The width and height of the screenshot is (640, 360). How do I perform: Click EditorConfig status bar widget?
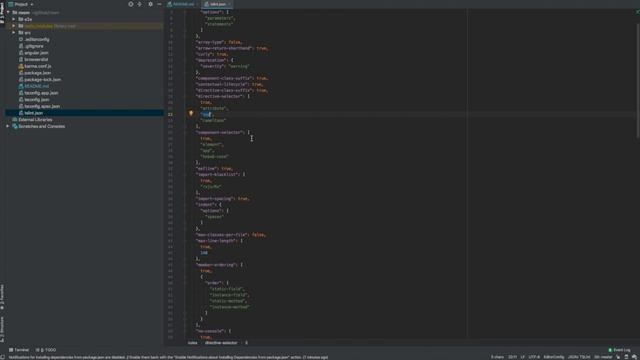[x=553, y=357]
